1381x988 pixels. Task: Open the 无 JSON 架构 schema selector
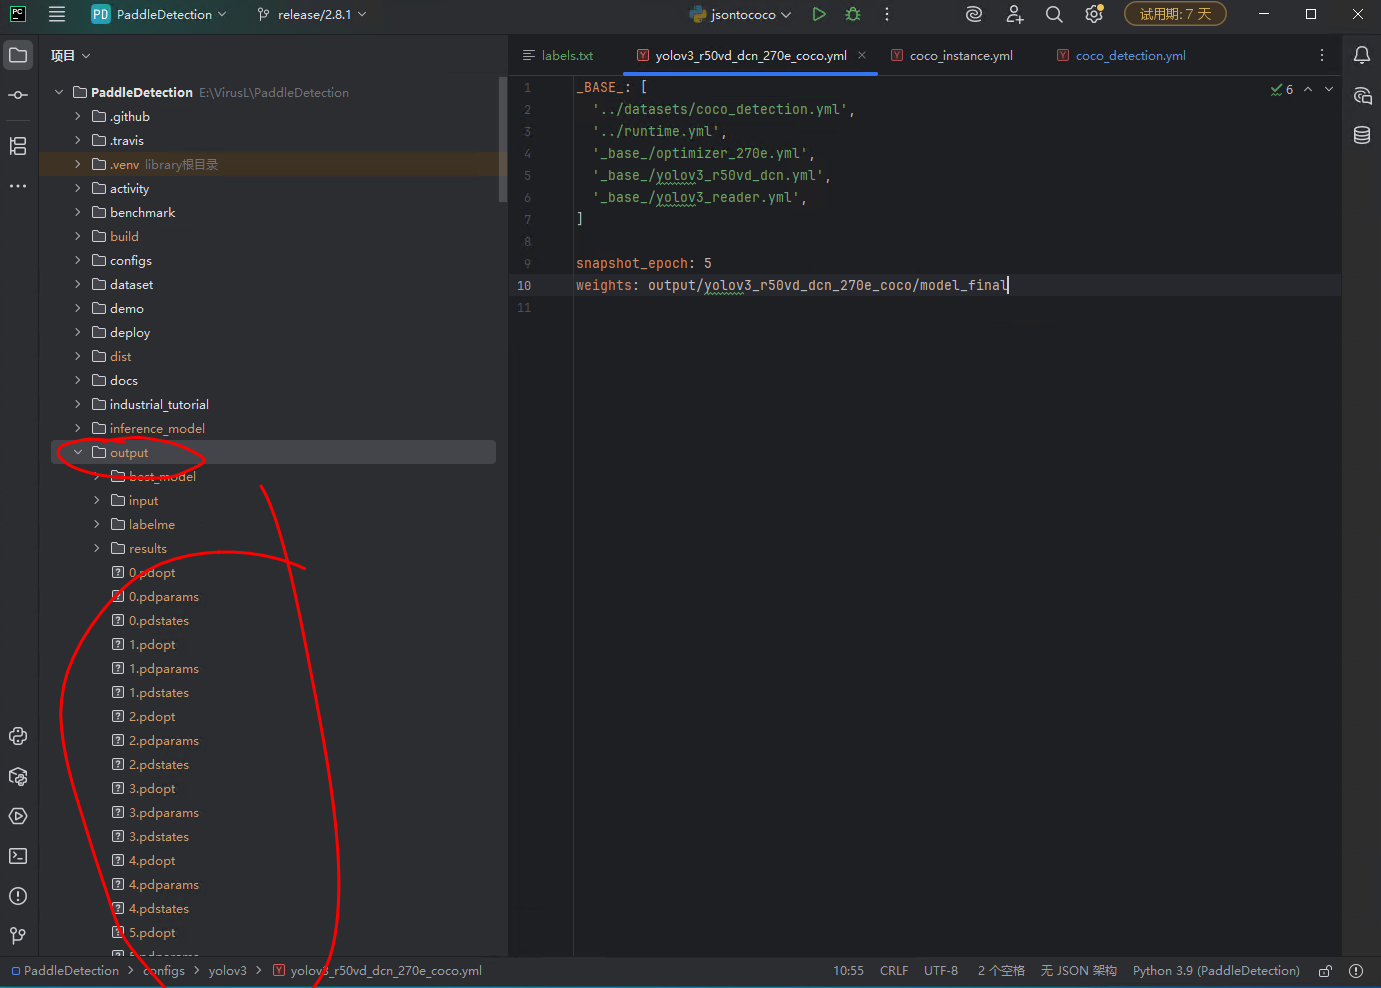(1079, 971)
